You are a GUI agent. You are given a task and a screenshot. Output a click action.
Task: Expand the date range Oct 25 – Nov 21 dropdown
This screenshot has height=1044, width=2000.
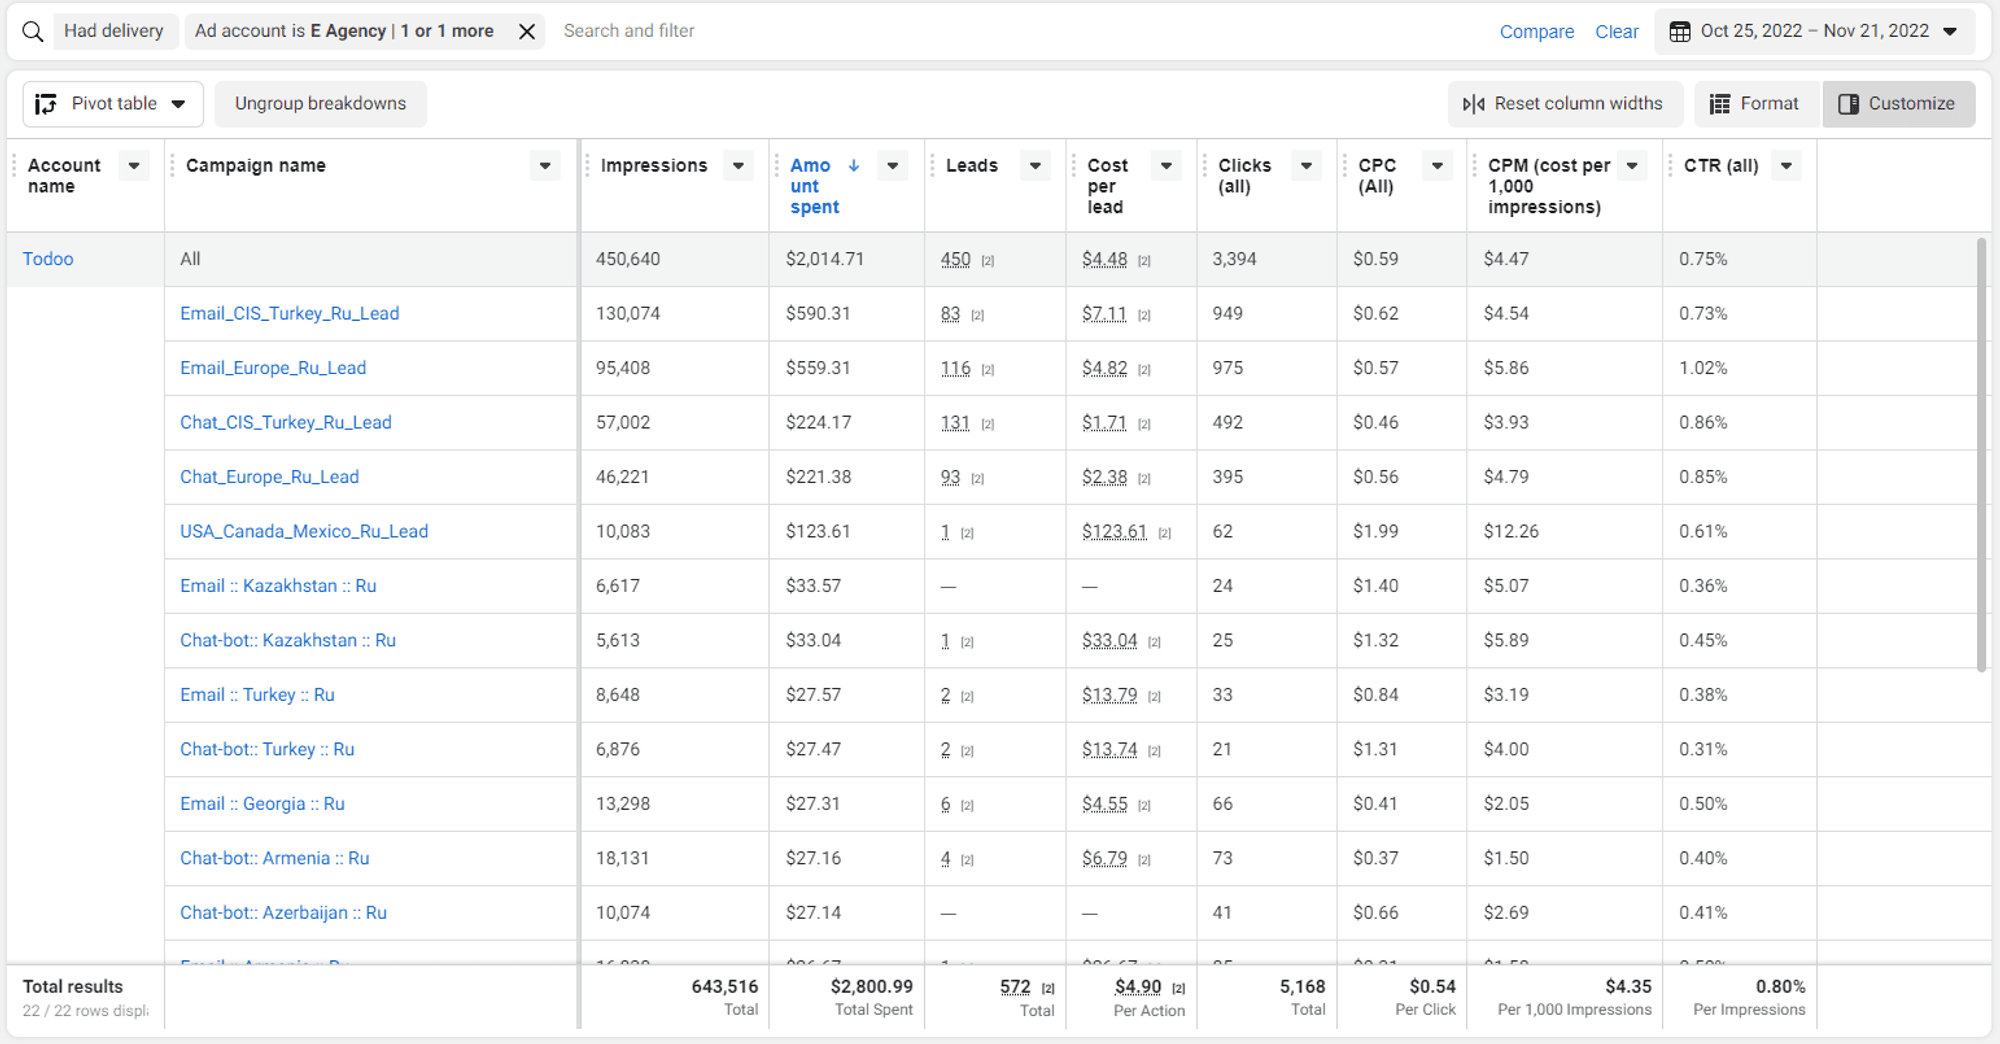coord(1950,31)
